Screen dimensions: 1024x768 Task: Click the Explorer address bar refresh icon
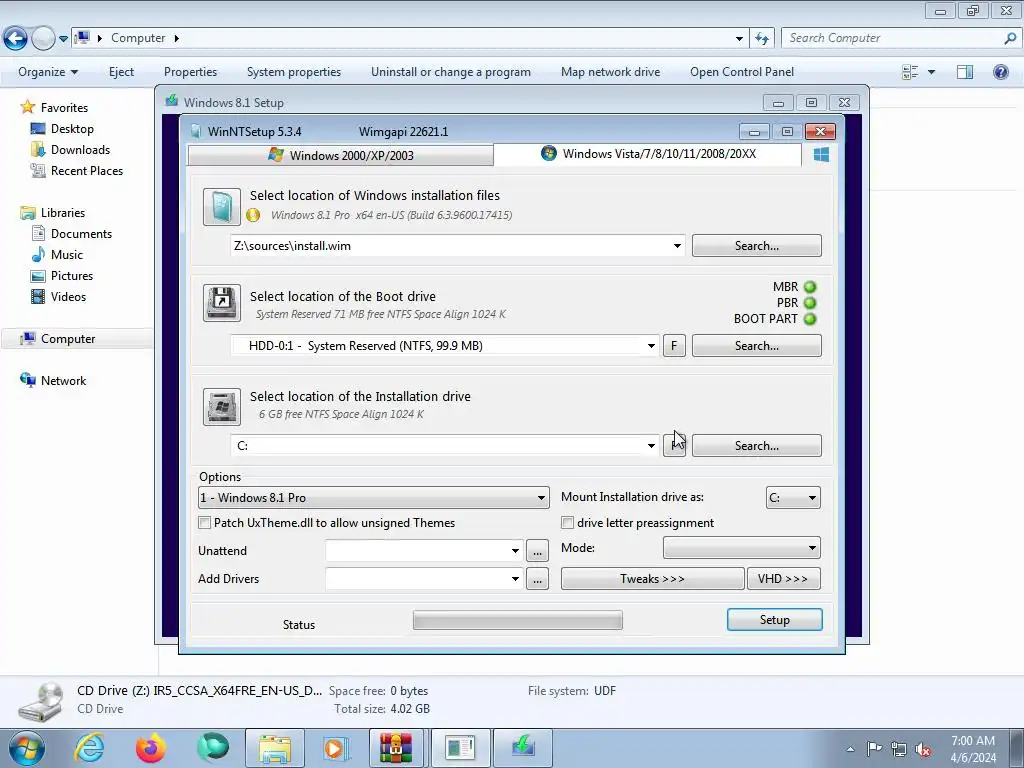point(761,39)
